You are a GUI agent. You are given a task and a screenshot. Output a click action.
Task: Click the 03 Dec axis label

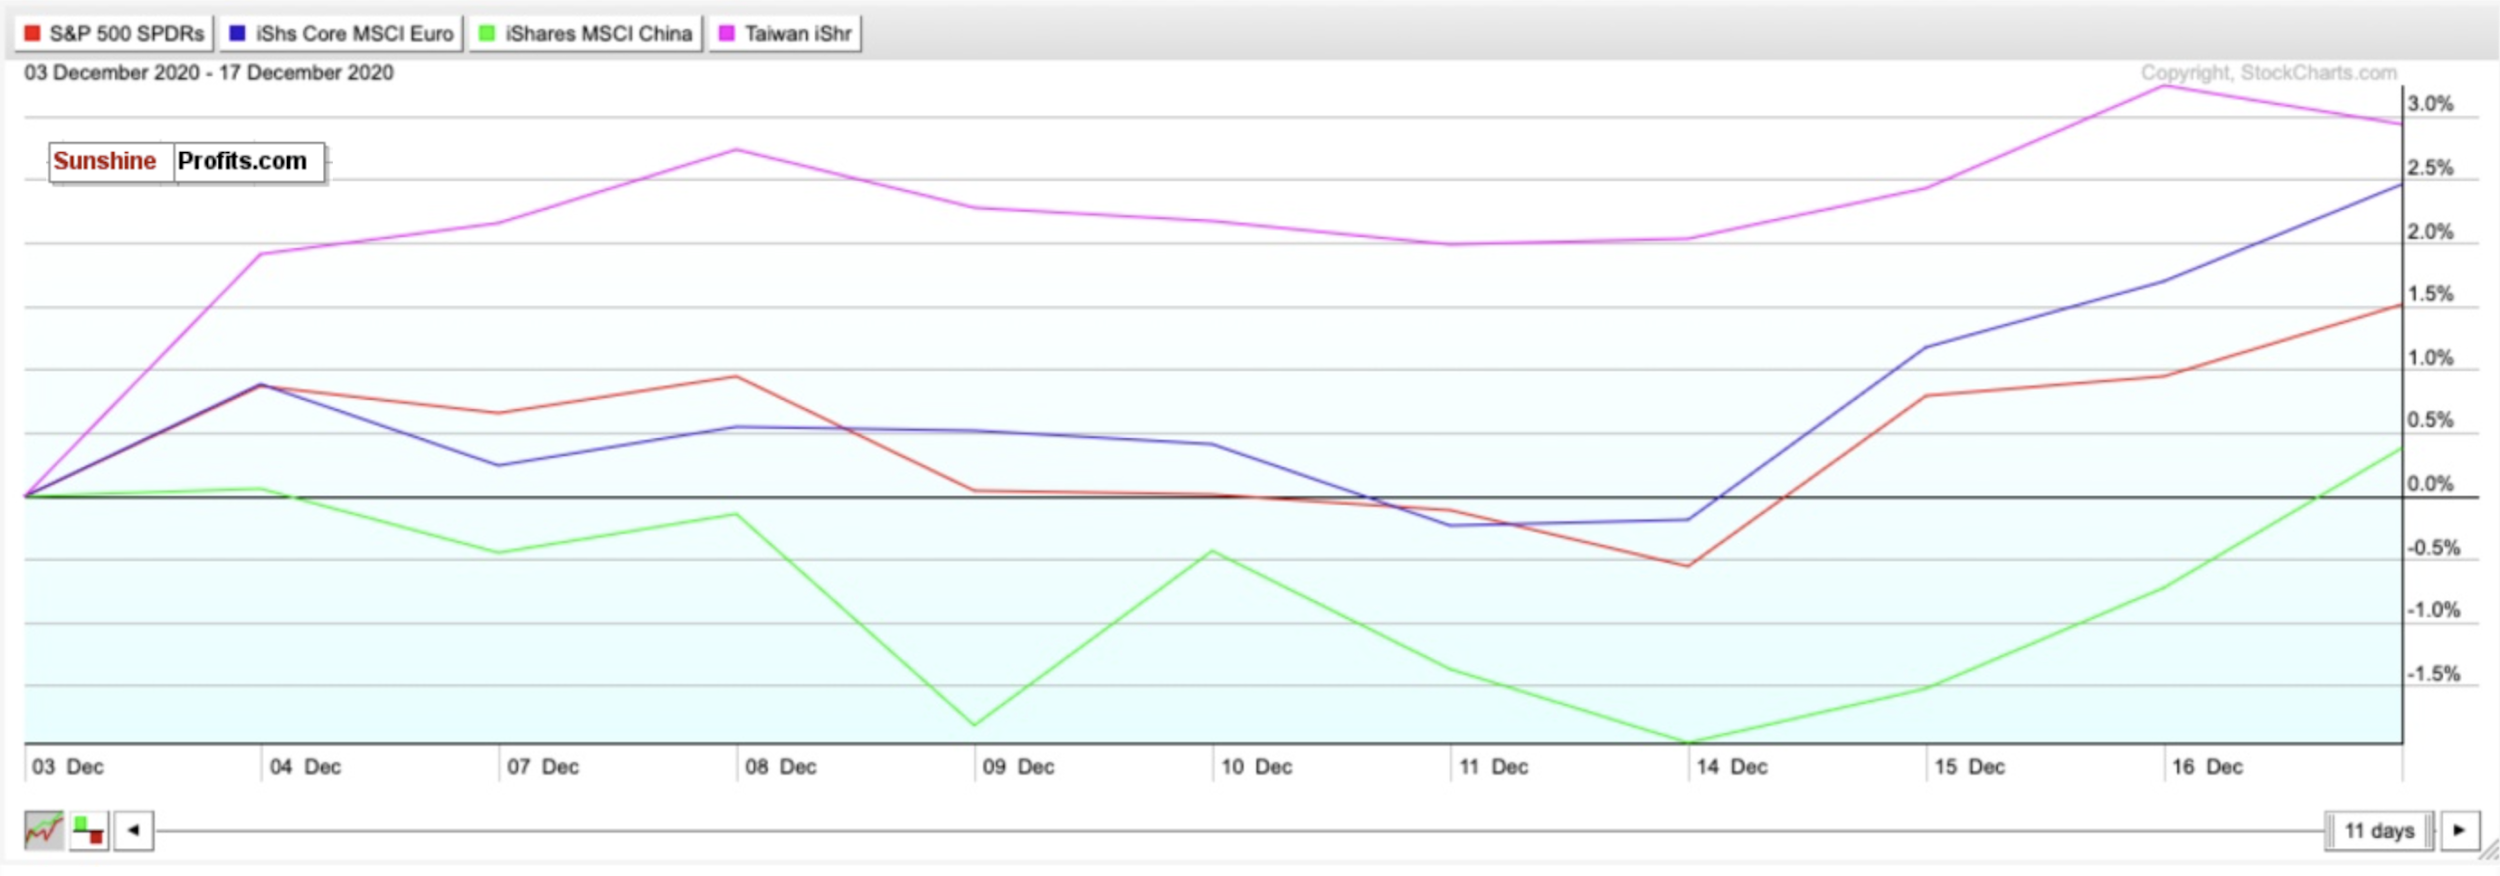point(67,767)
